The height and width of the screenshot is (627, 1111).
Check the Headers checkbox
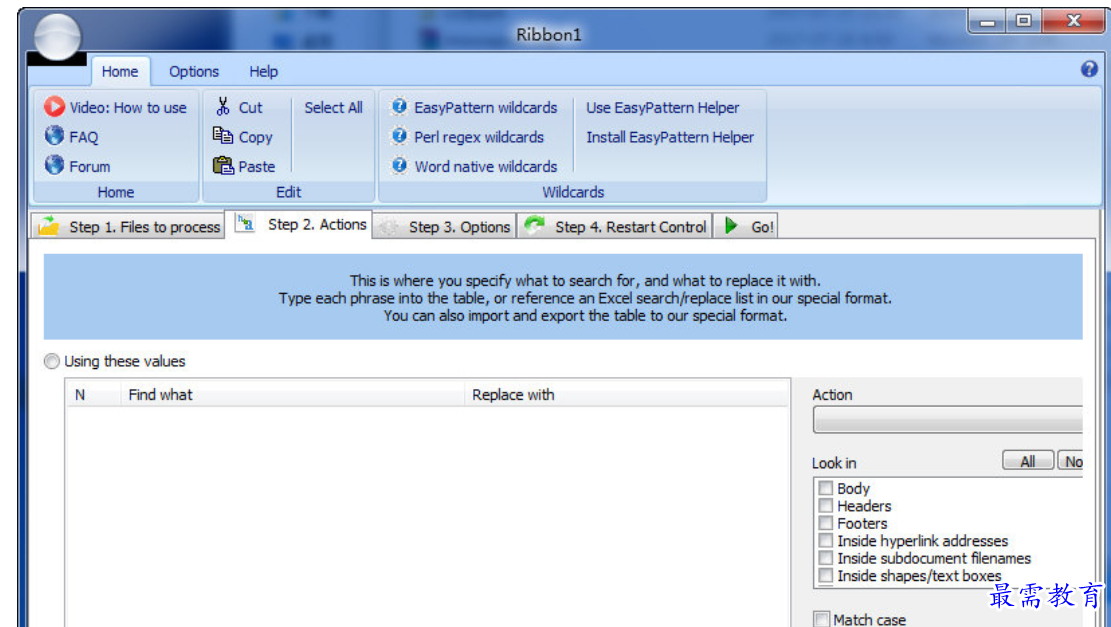pyautogui.click(x=825, y=505)
